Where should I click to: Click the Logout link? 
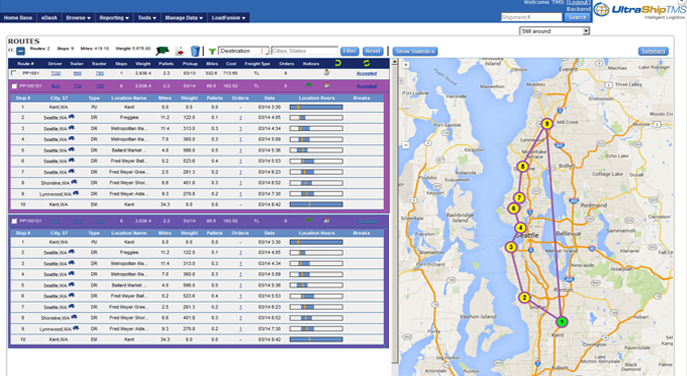(578, 3)
